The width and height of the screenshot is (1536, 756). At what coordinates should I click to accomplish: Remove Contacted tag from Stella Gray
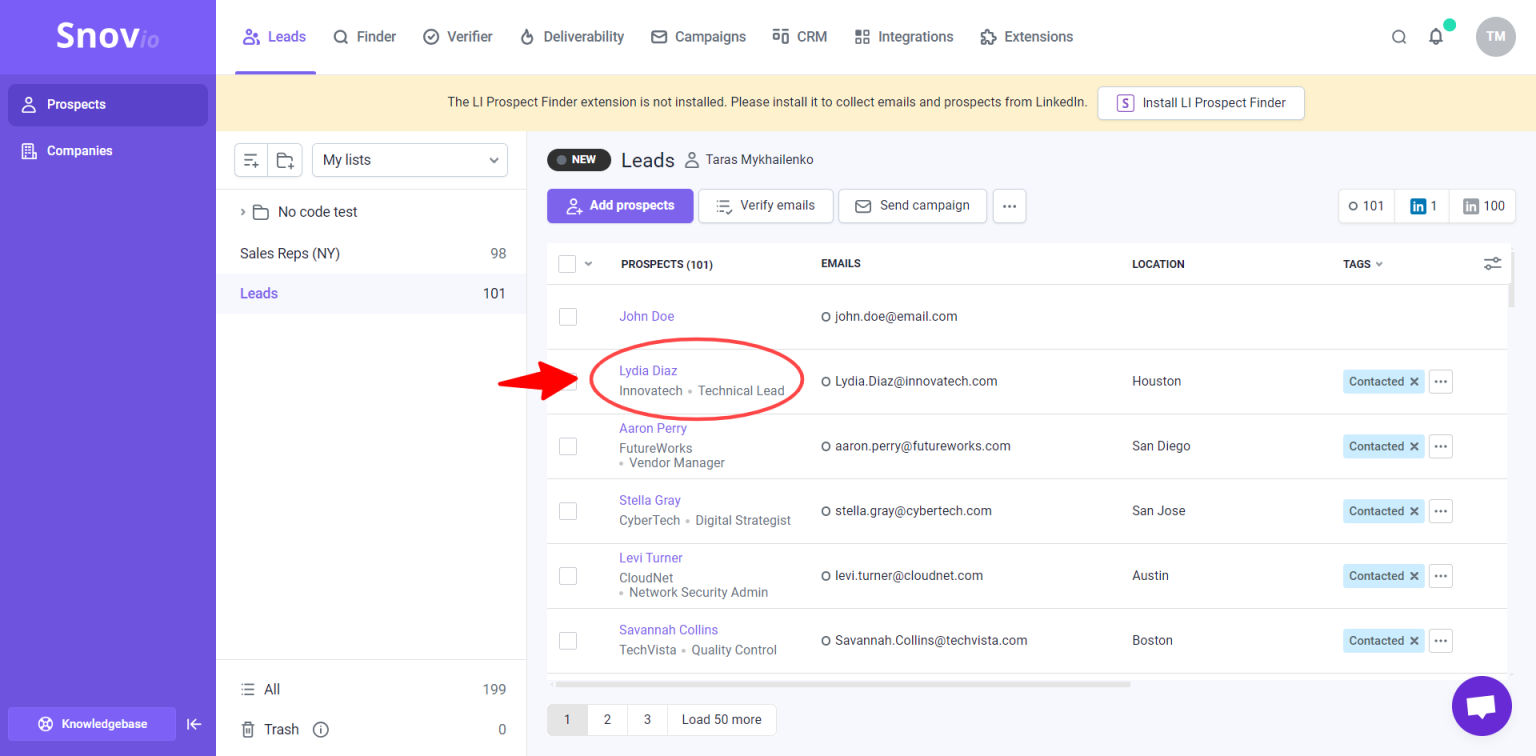pos(1414,511)
